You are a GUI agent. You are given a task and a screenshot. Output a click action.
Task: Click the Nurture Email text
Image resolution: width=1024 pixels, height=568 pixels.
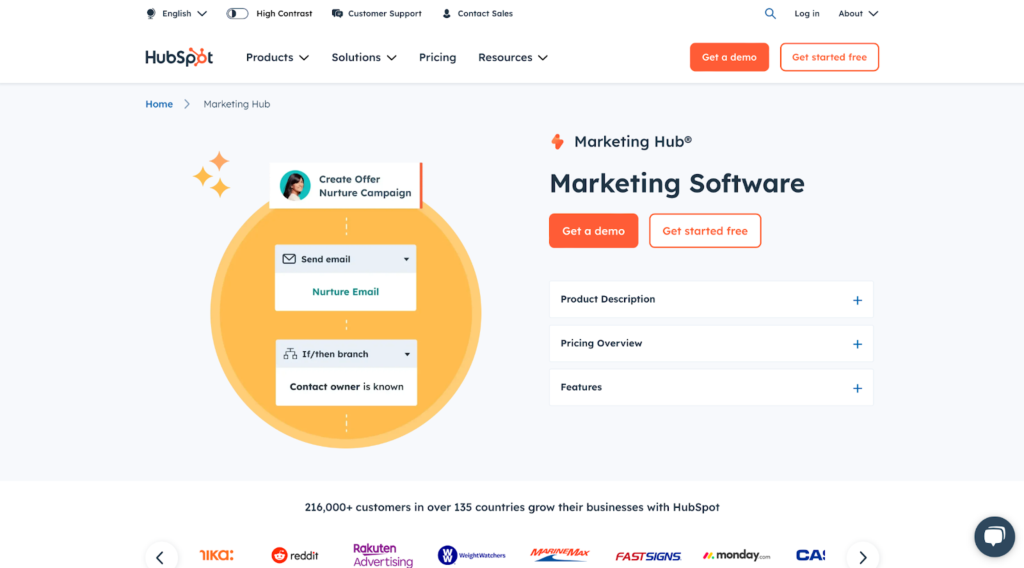[345, 292]
